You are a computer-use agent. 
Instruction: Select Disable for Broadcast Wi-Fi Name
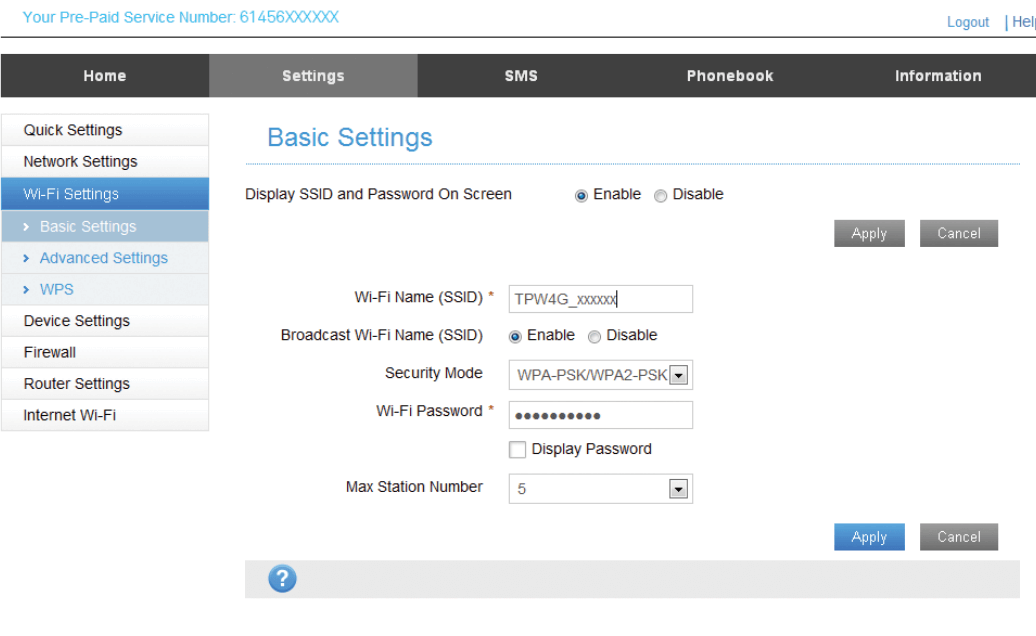[x=594, y=337]
